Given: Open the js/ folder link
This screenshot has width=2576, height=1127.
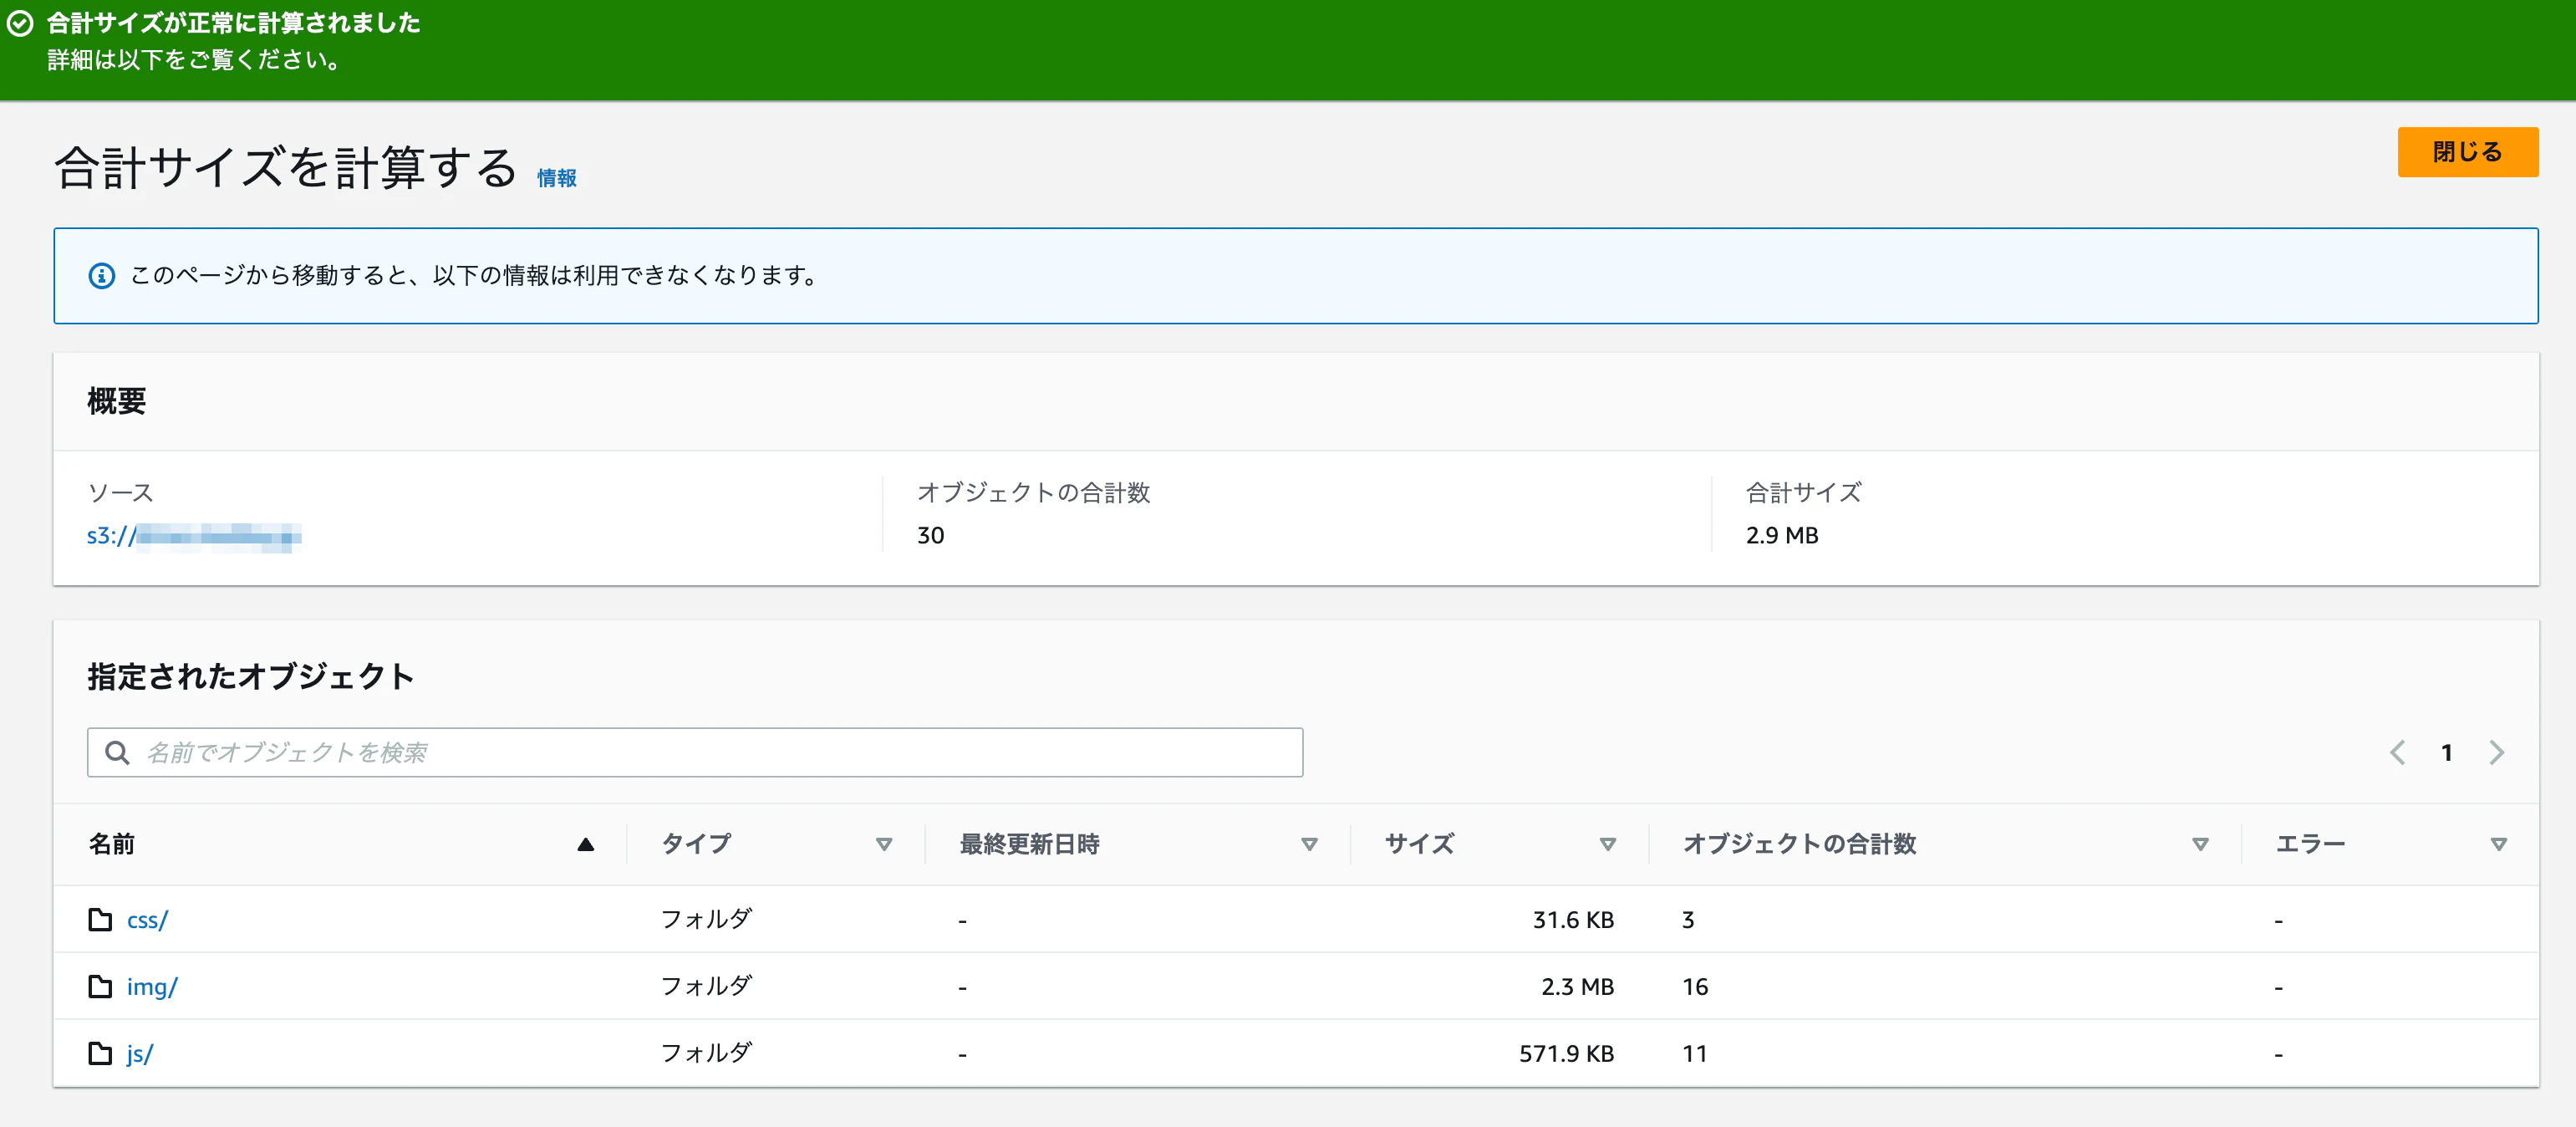Looking at the screenshot, I should [140, 1054].
